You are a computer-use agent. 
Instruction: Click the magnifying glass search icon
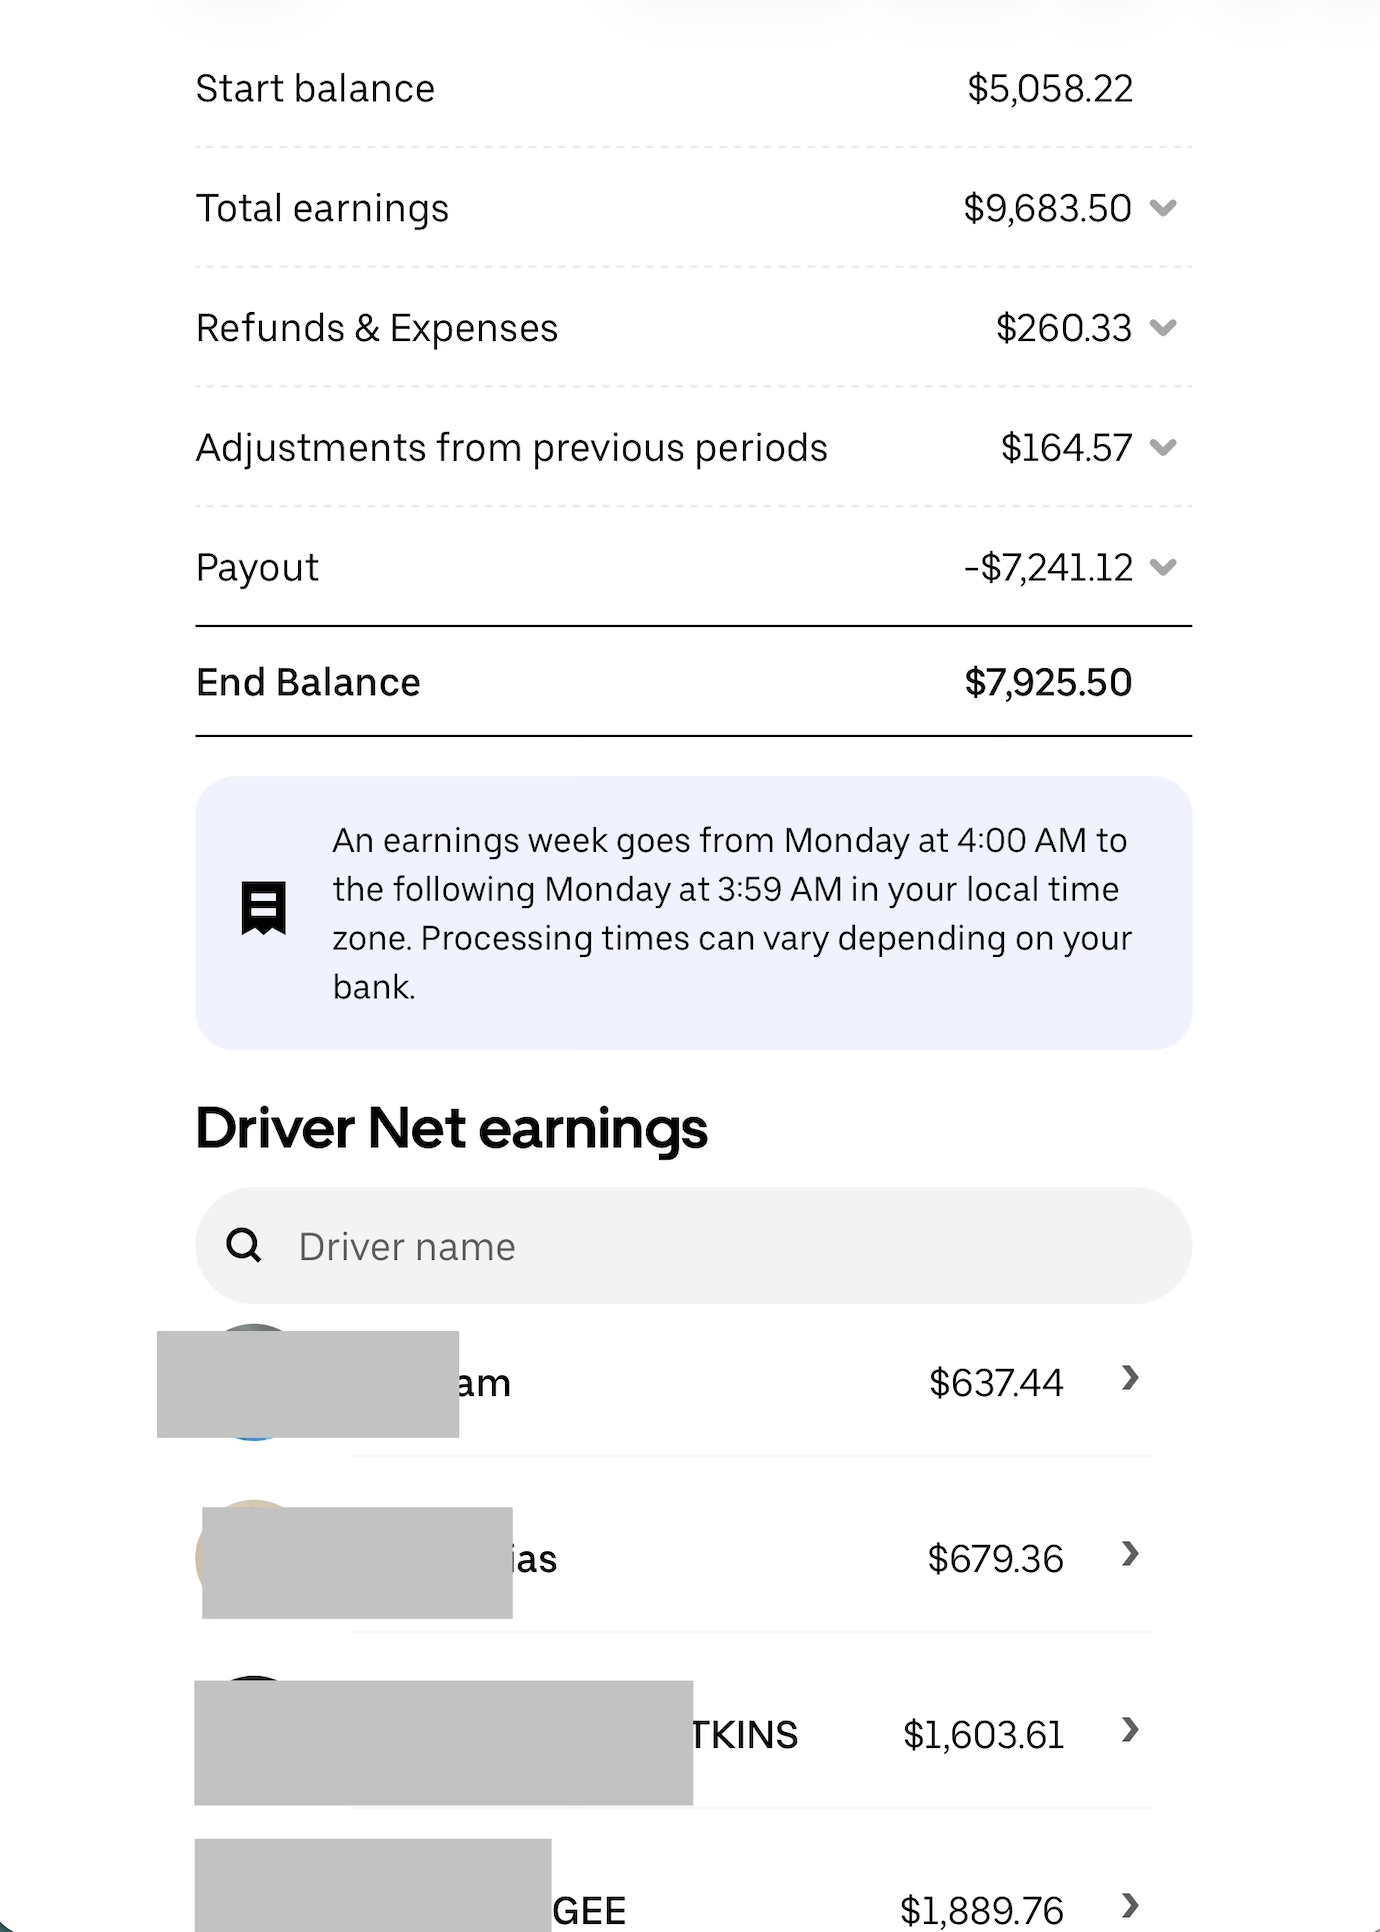(243, 1246)
